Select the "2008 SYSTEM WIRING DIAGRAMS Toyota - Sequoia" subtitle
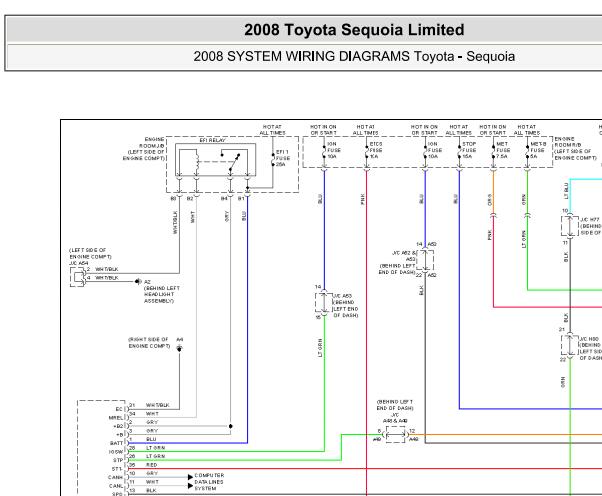Screen dimensions: 602x496 [354, 56]
